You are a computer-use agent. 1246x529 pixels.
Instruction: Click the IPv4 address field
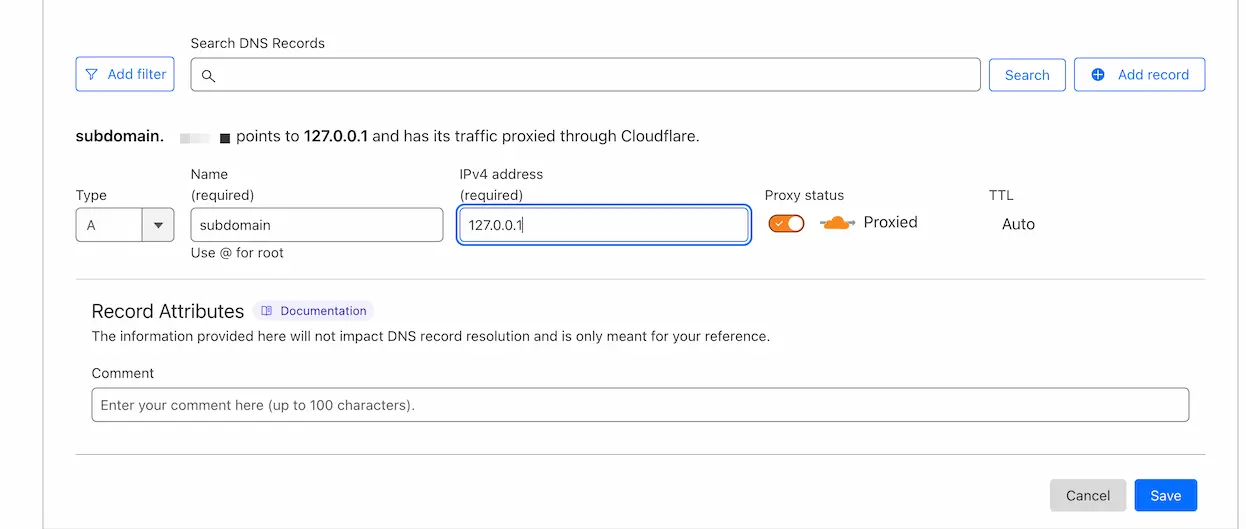(x=604, y=225)
